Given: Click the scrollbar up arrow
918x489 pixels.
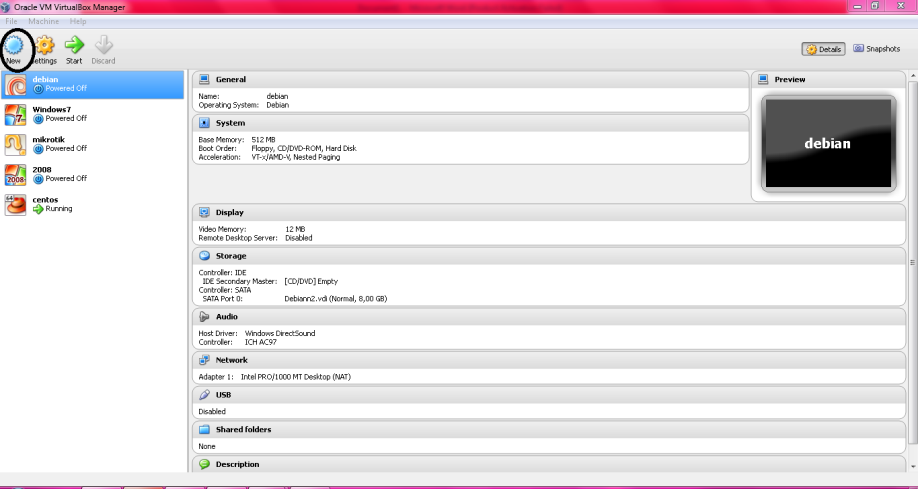Looking at the screenshot, I should tap(912, 76).
